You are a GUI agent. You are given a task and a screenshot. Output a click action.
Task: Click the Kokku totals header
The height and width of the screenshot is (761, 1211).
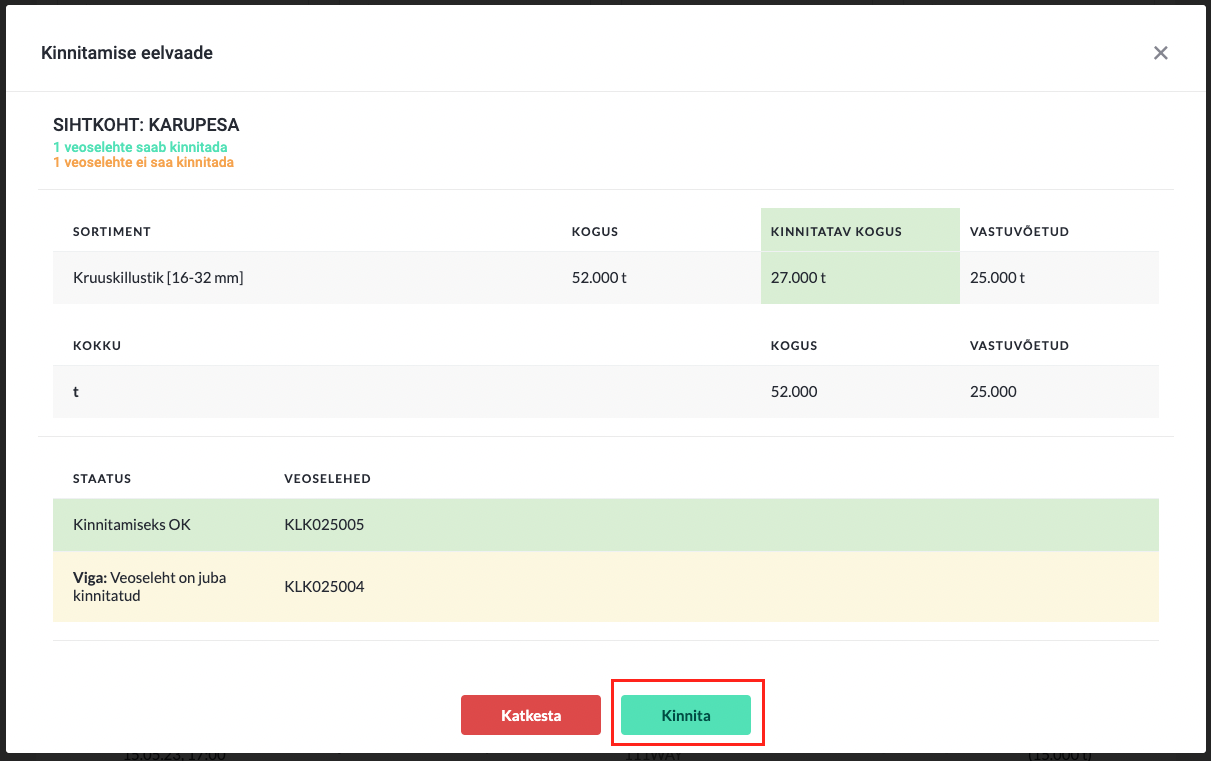point(97,346)
